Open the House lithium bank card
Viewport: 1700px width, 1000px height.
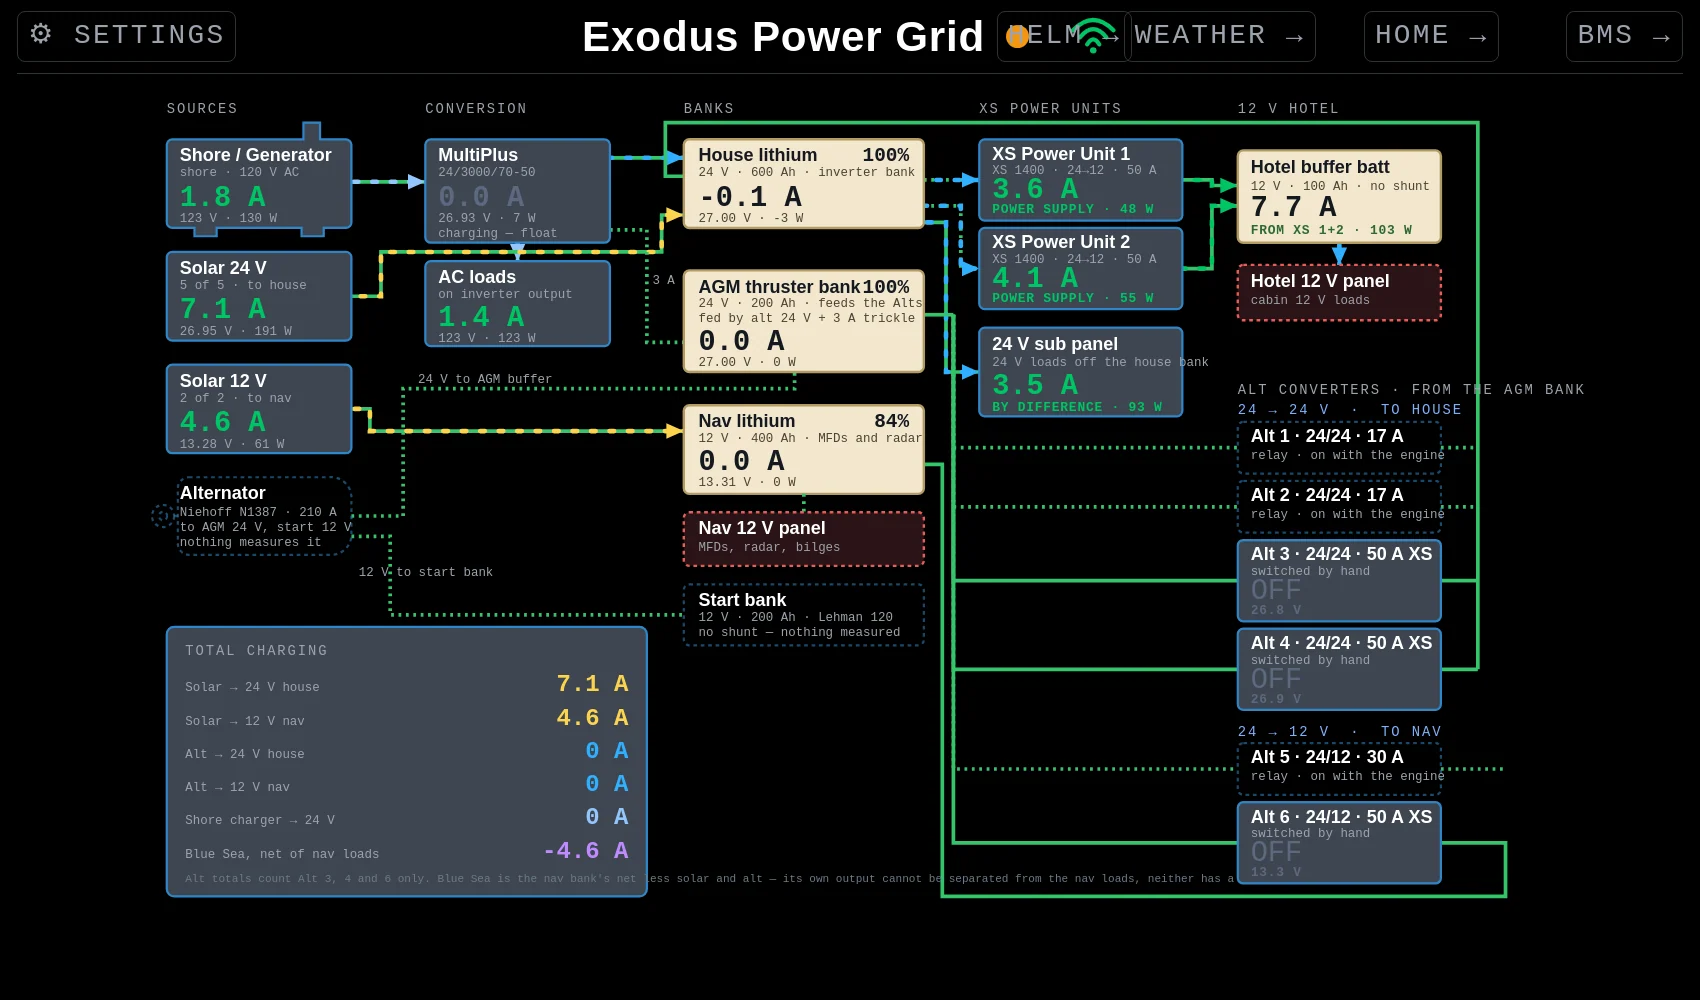click(804, 184)
